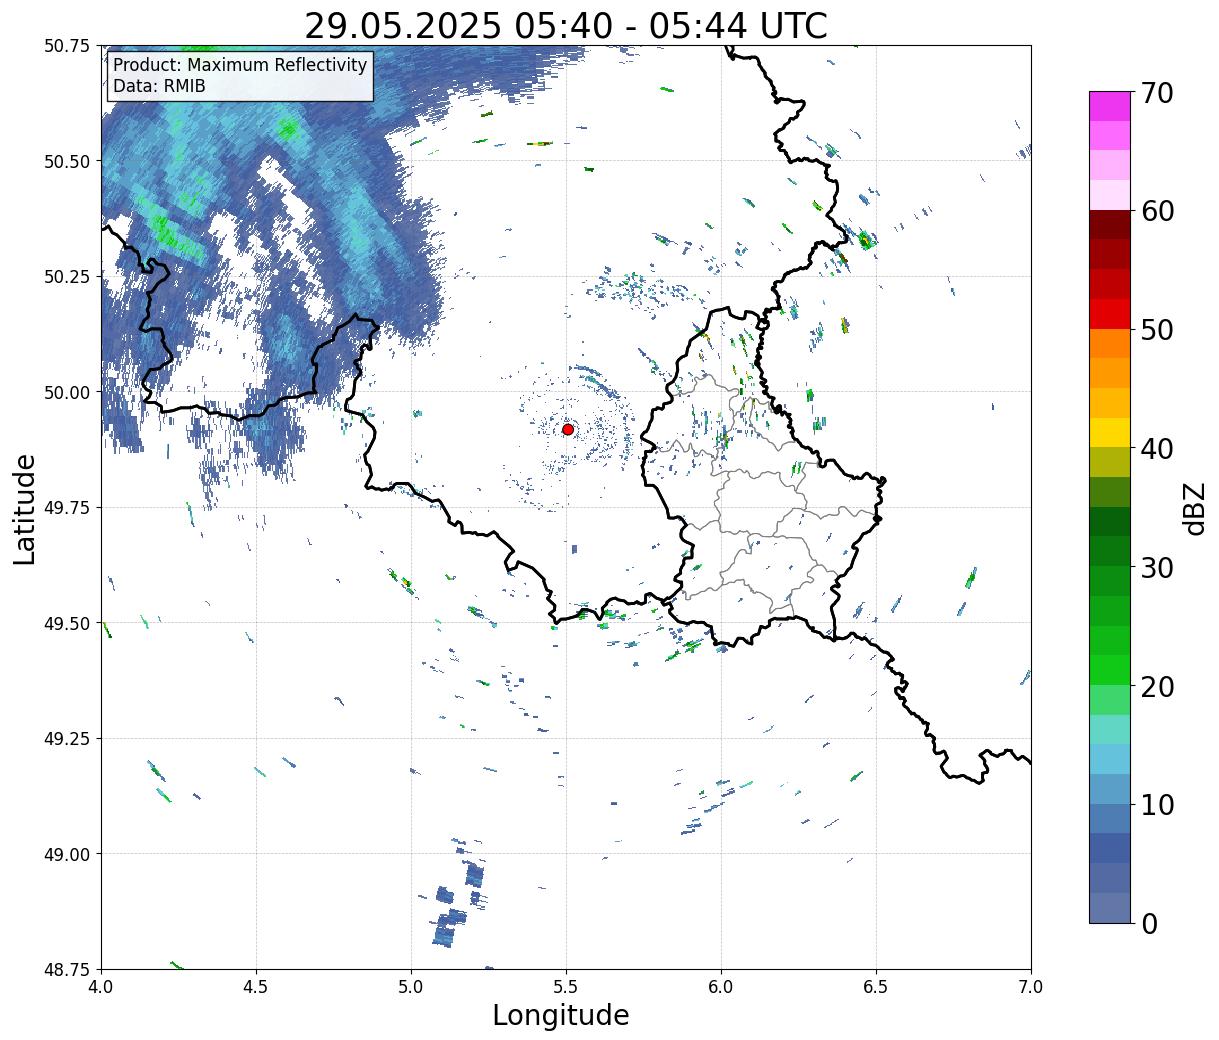
Task: Click the latitude tick label 49.75
Action: point(67,508)
